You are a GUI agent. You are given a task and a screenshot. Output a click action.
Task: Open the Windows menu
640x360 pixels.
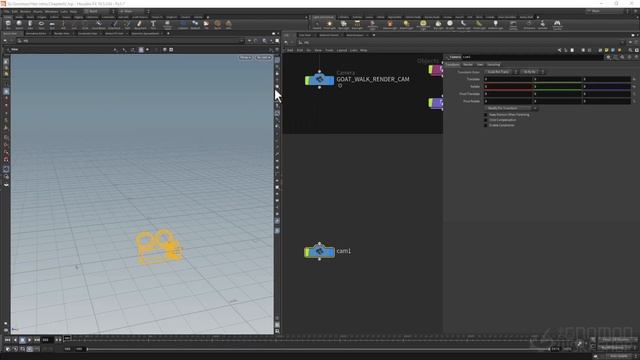[x=51, y=11]
